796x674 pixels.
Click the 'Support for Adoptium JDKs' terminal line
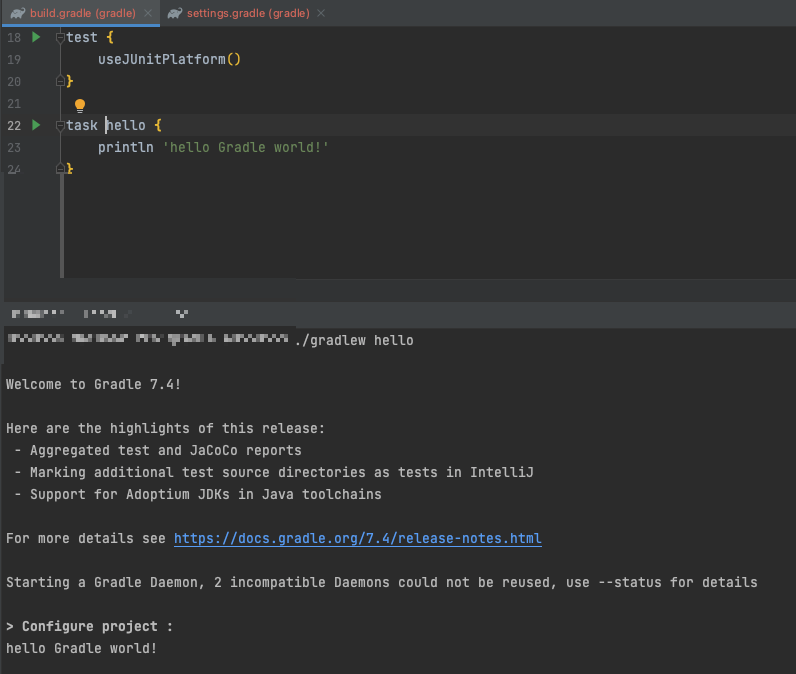(198, 494)
